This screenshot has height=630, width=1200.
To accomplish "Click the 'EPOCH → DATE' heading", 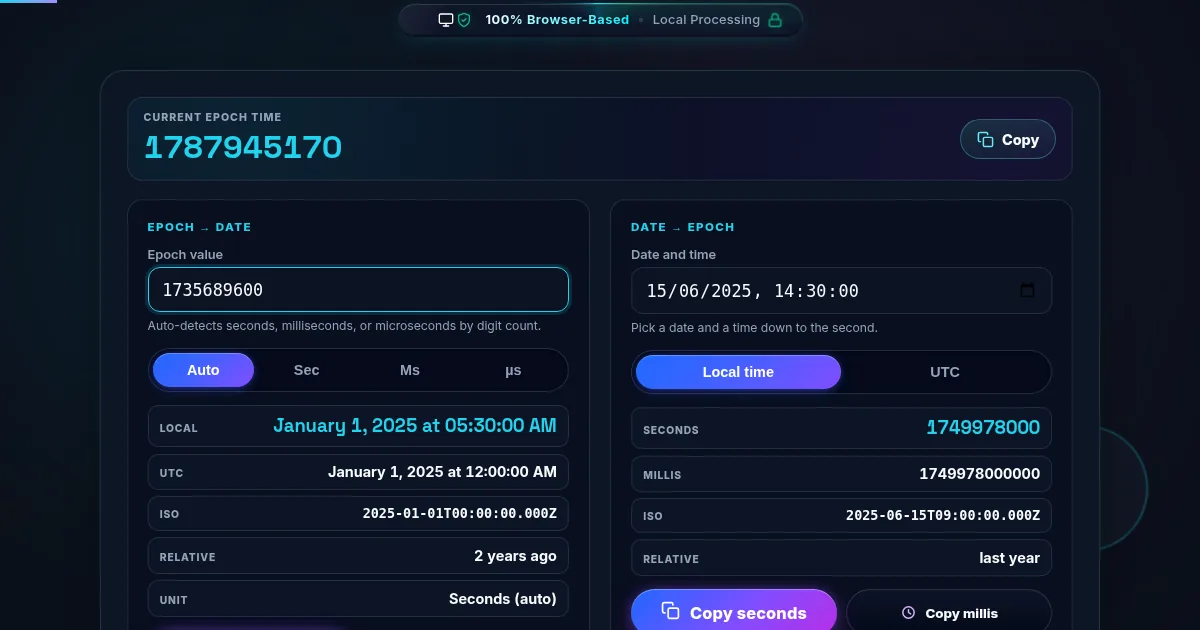I will tap(199, 227).
